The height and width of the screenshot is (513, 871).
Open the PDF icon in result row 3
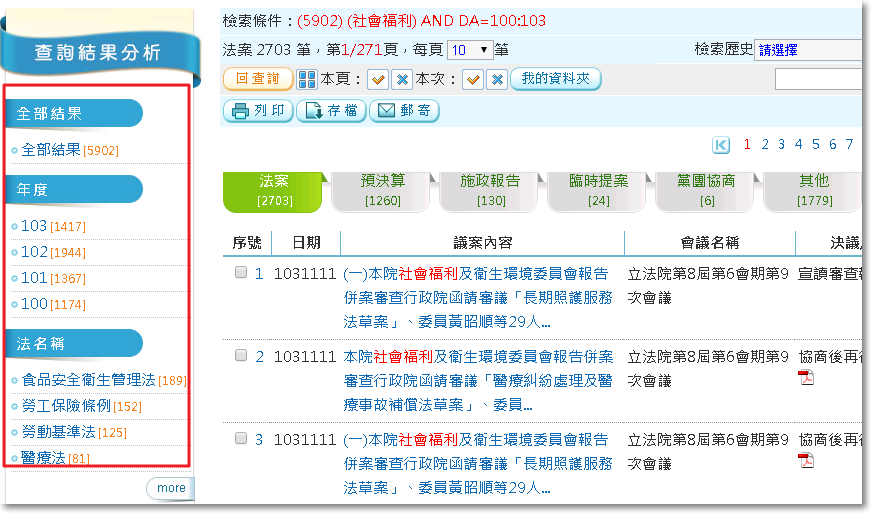(805, 460)
